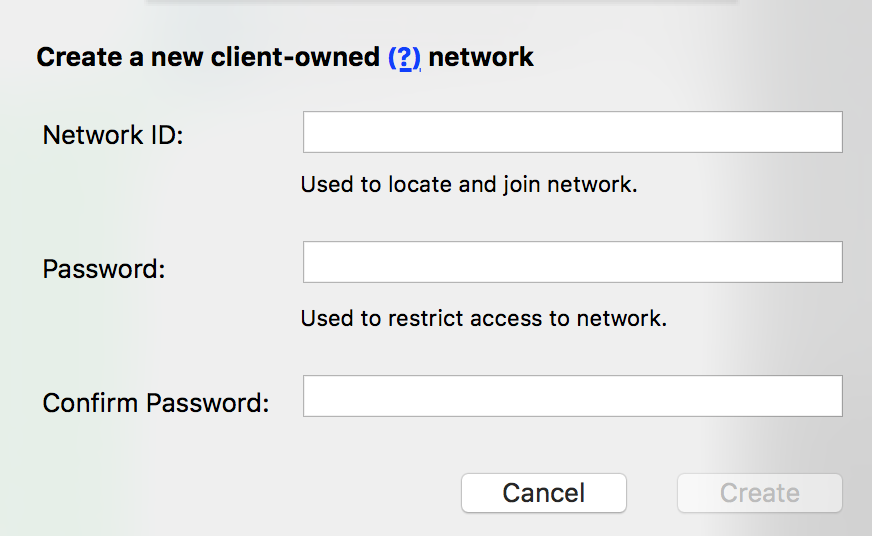Screen dimensions: 872x536
Task: Click the blue question mark in the title
Action: [x=404, y=58]
